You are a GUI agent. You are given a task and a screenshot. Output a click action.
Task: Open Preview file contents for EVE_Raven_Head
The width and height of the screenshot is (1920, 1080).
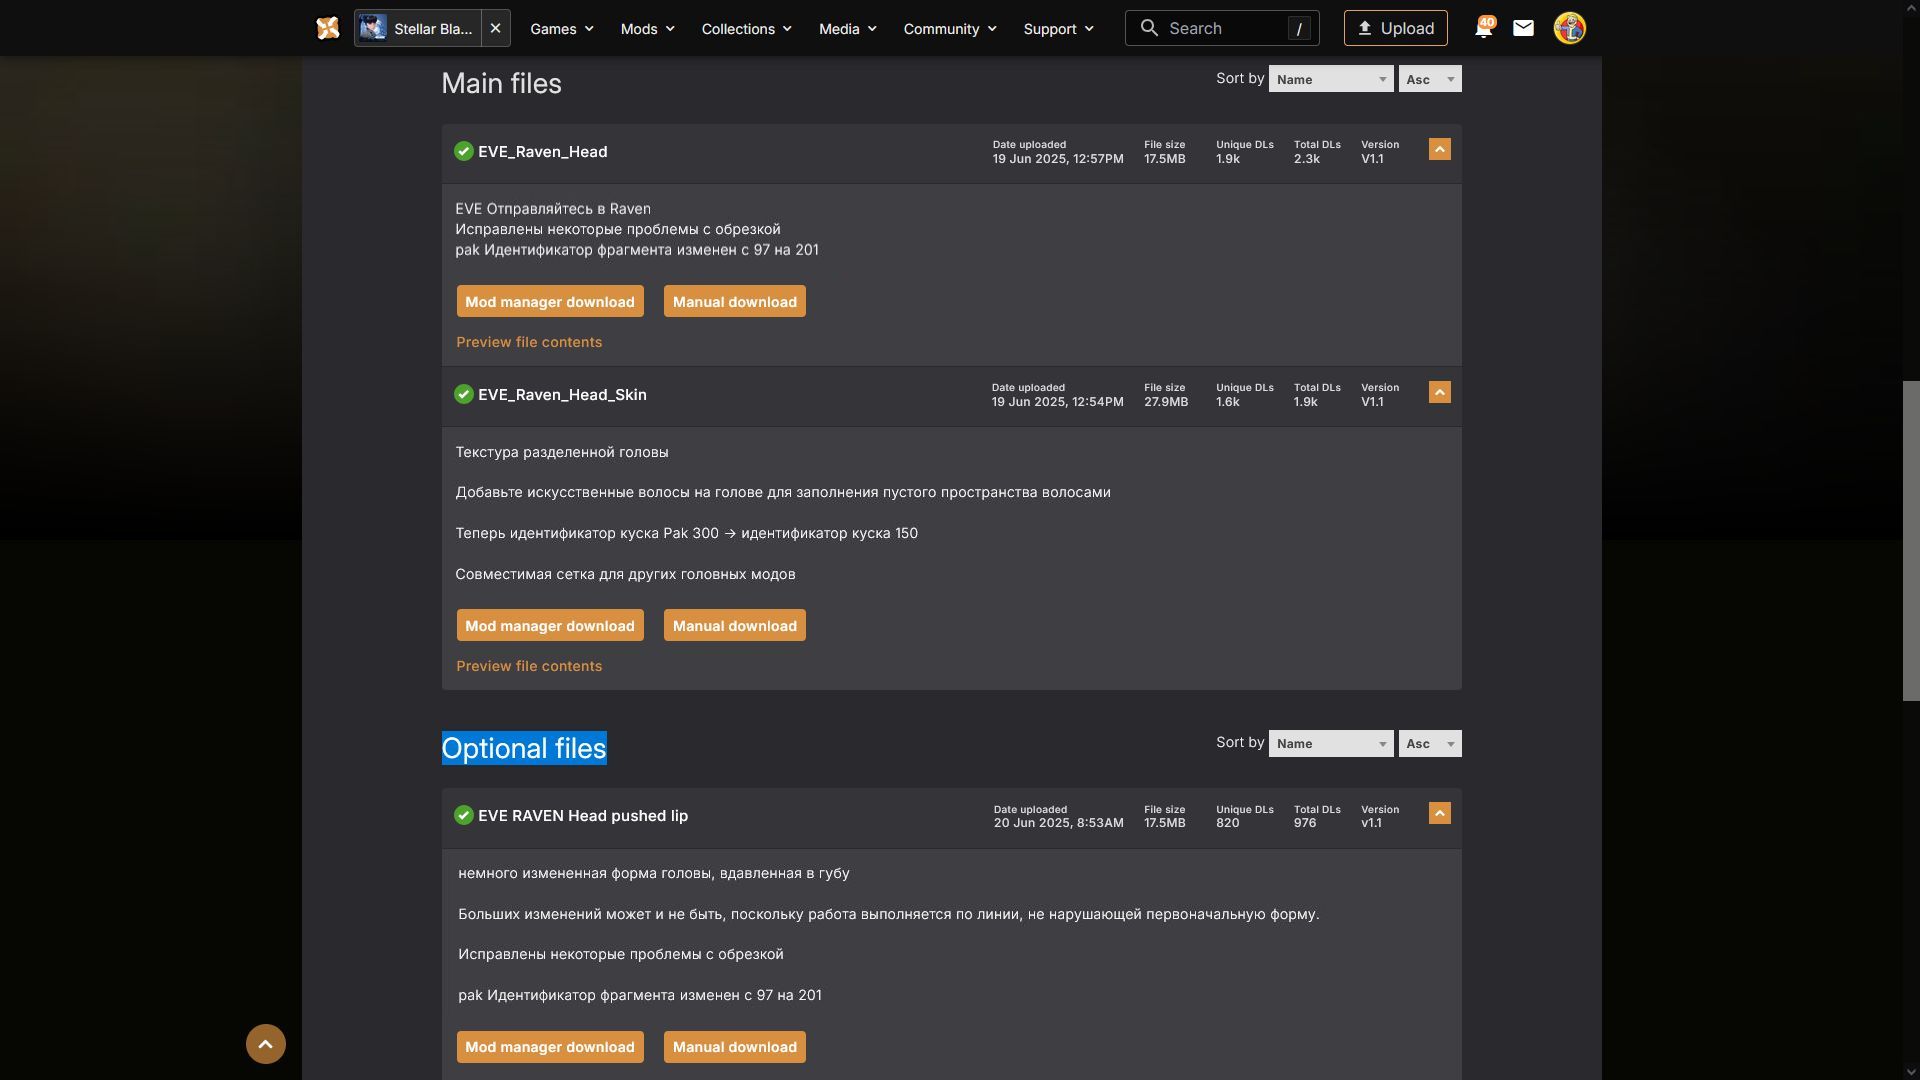pos(529,342)
